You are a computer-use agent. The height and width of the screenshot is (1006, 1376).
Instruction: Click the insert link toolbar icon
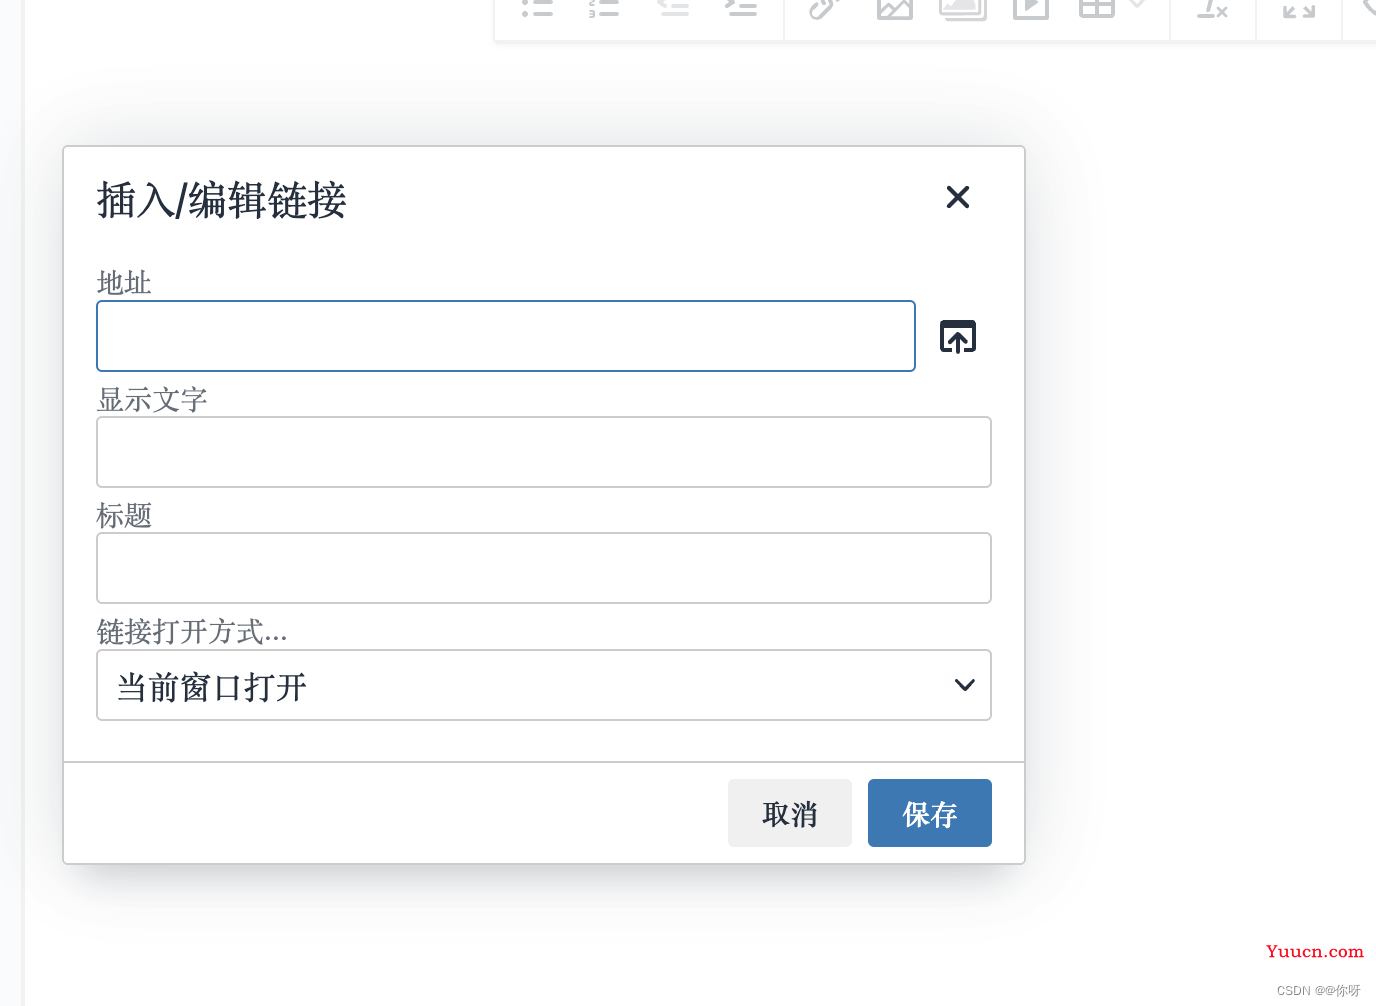pyautogui.click(x=823, y=8)
